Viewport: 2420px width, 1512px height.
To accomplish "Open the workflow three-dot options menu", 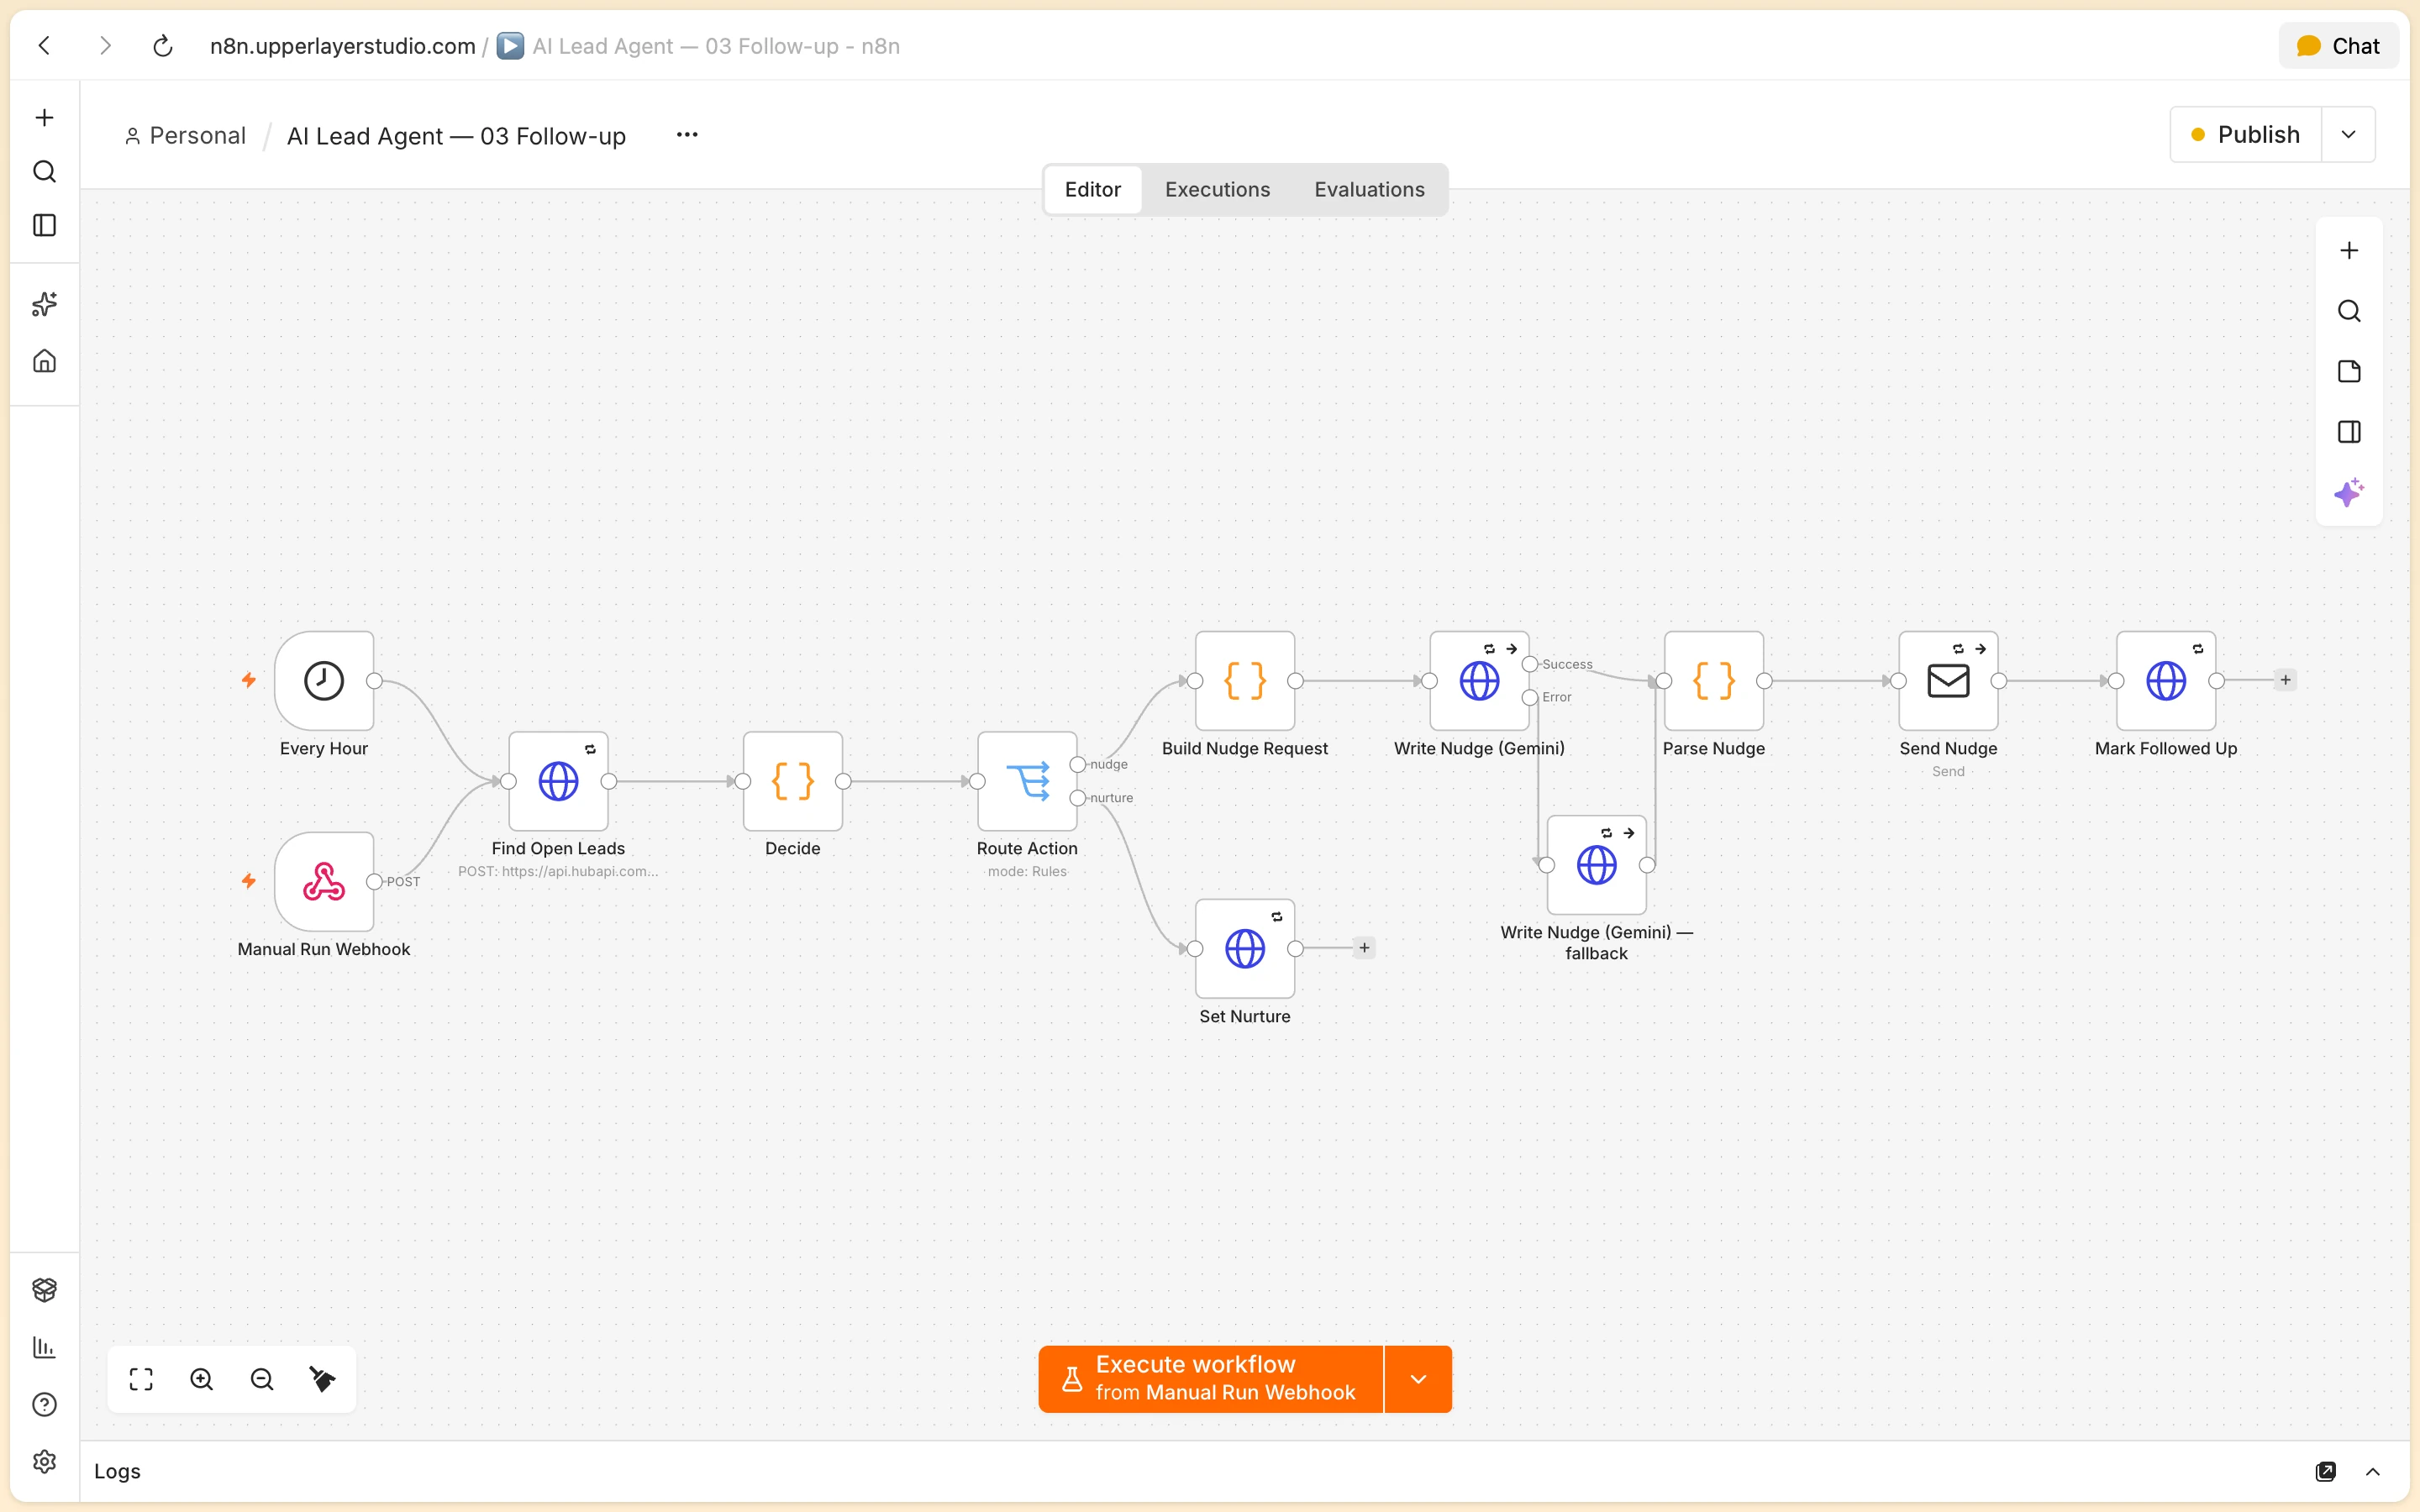I will 687,135.
